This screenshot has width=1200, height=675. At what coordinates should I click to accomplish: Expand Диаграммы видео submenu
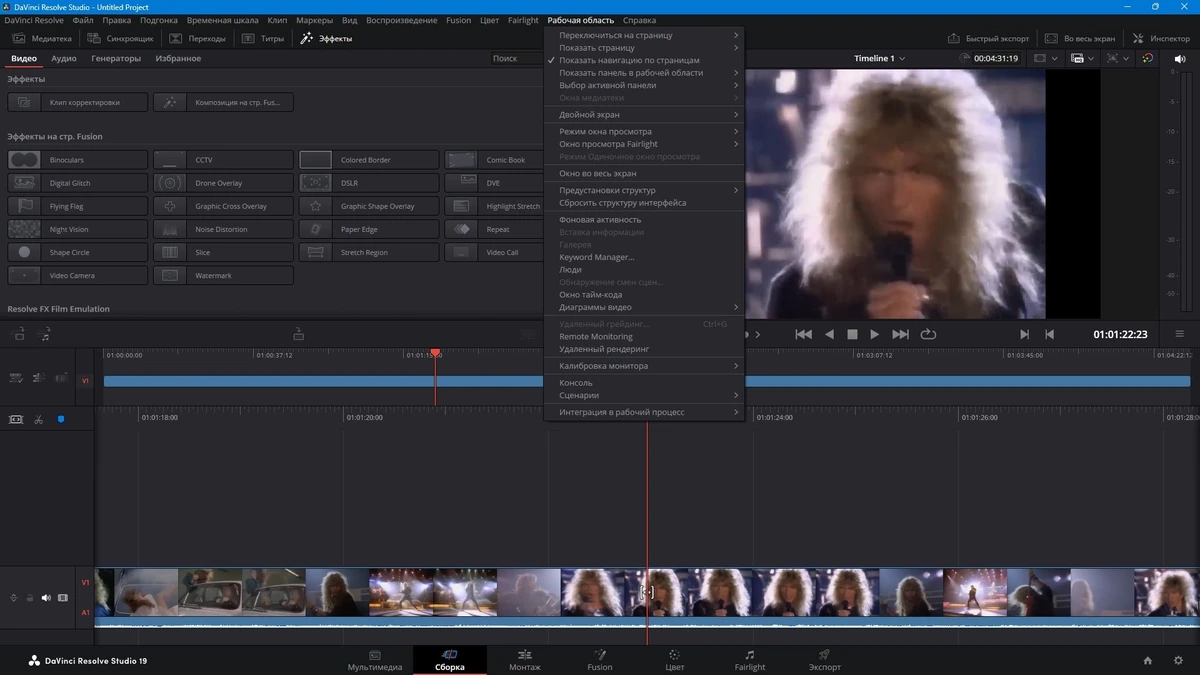coord(643,307)
